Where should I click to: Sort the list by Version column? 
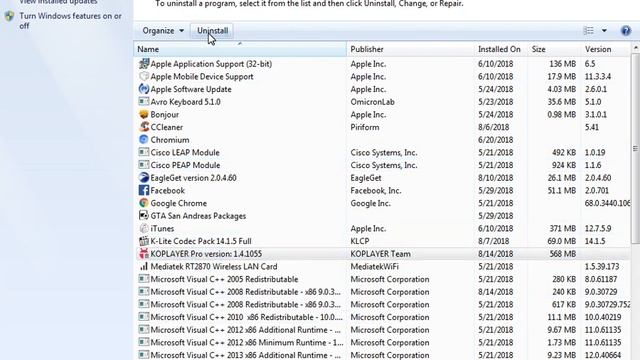tap(605, 49)
